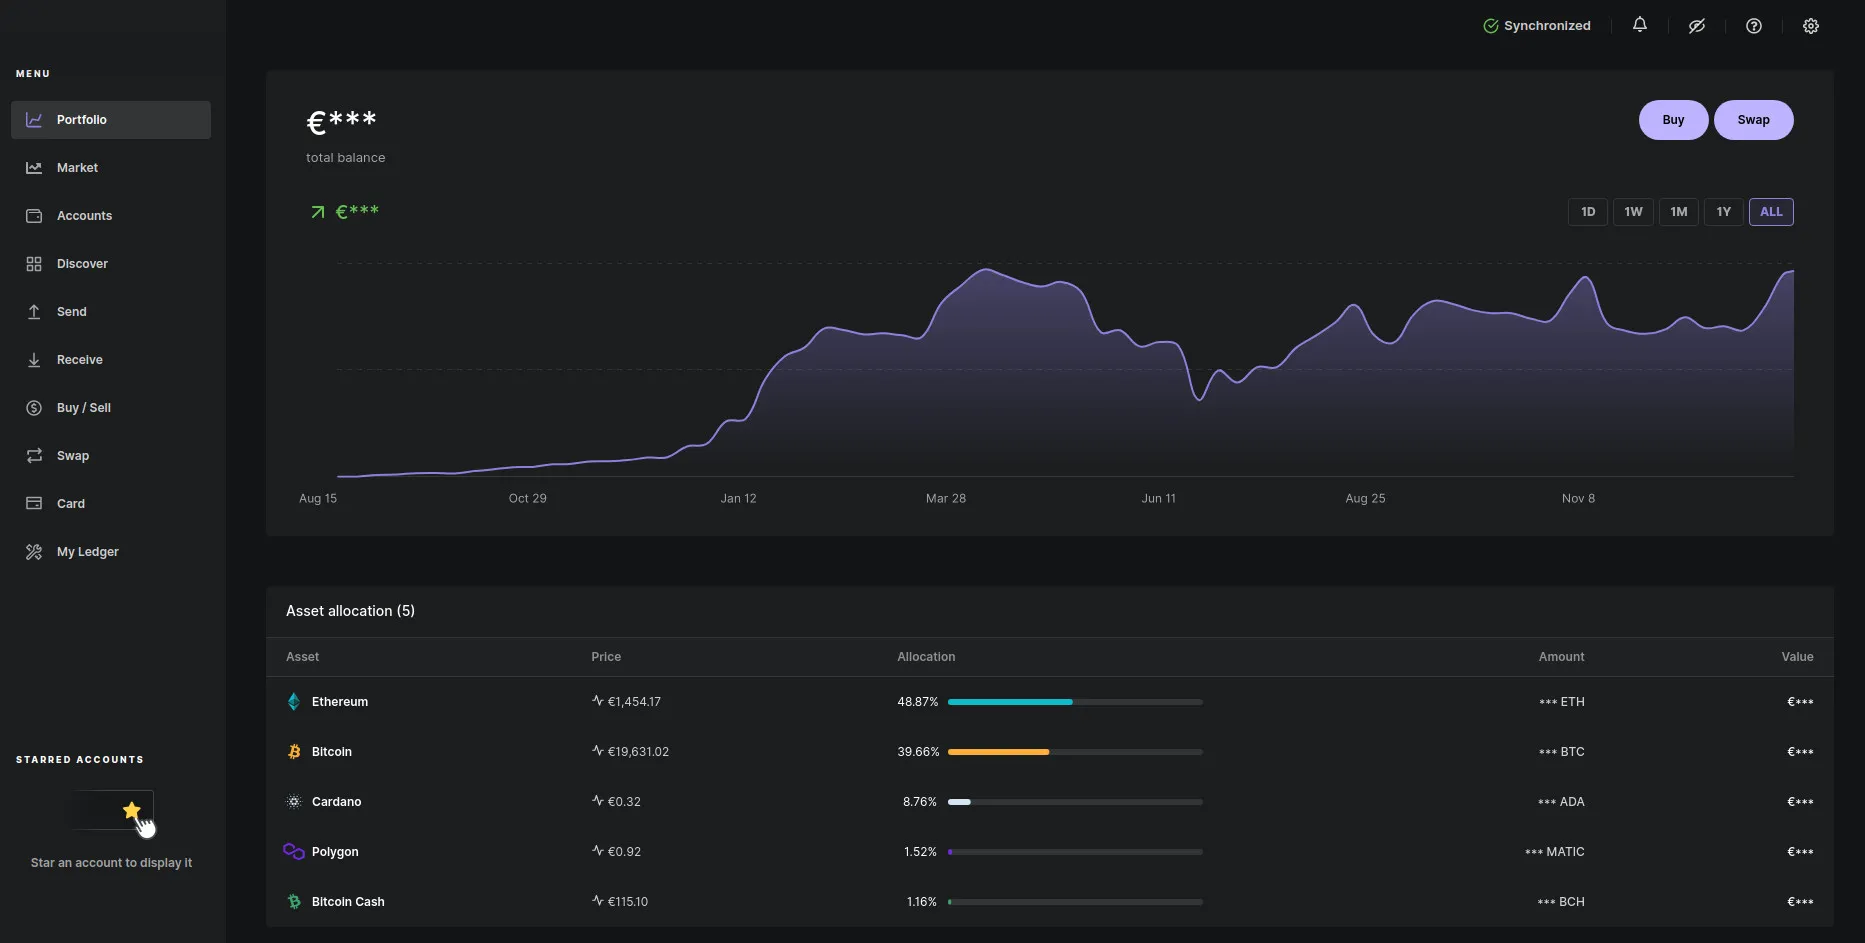Enable the 1D chart range
Screen dimensions: 1865x943
[x=1588, y=211]
